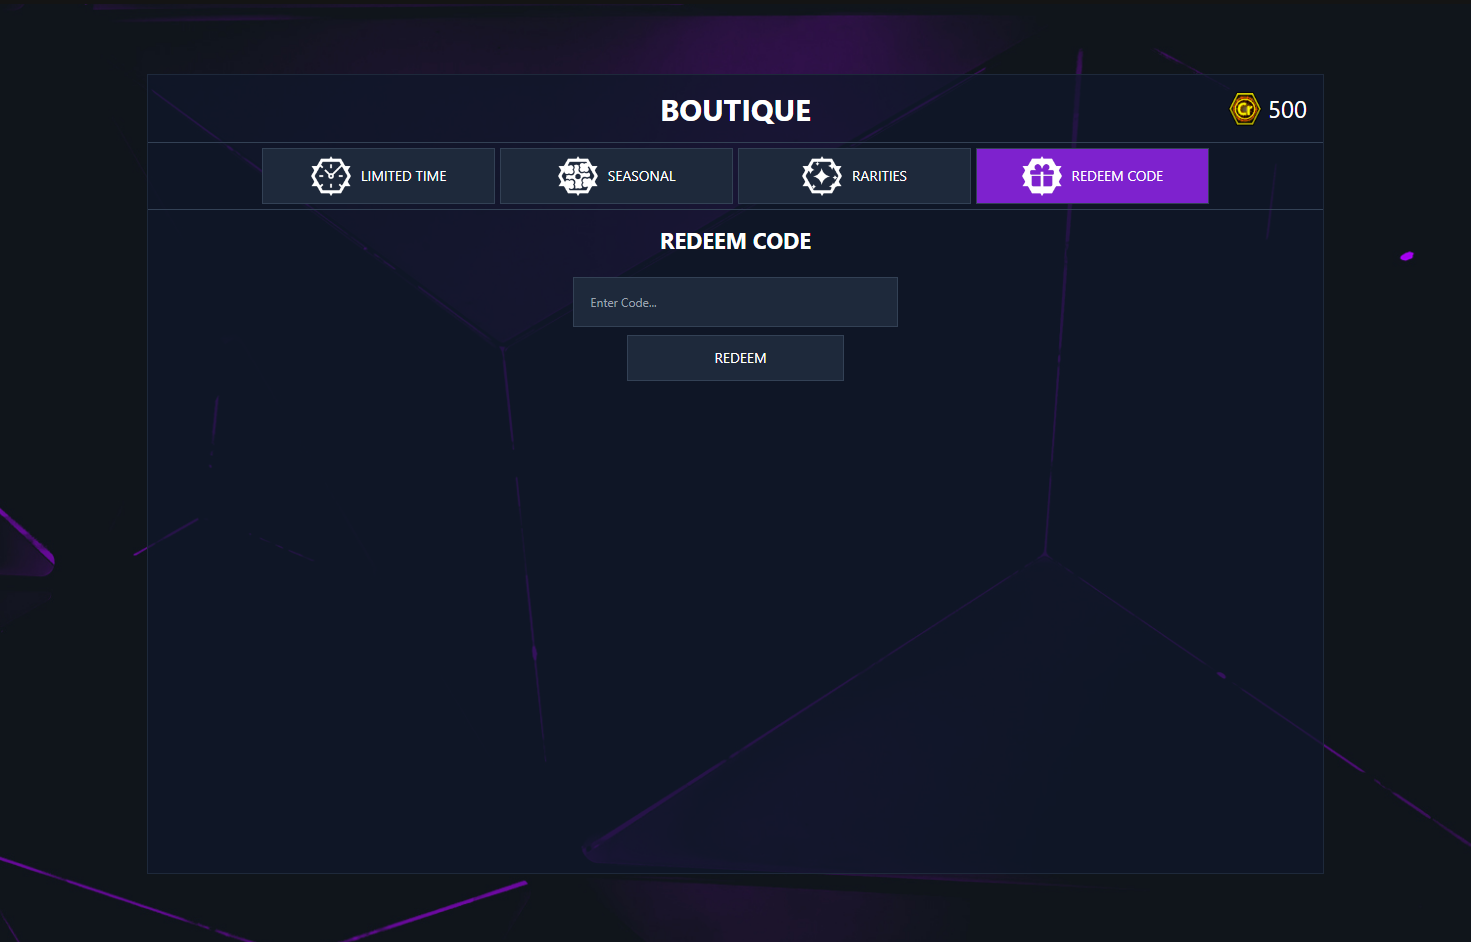Click the sparkle star icon for Rarities
The image size is (1471, 942).
[822, 176]
